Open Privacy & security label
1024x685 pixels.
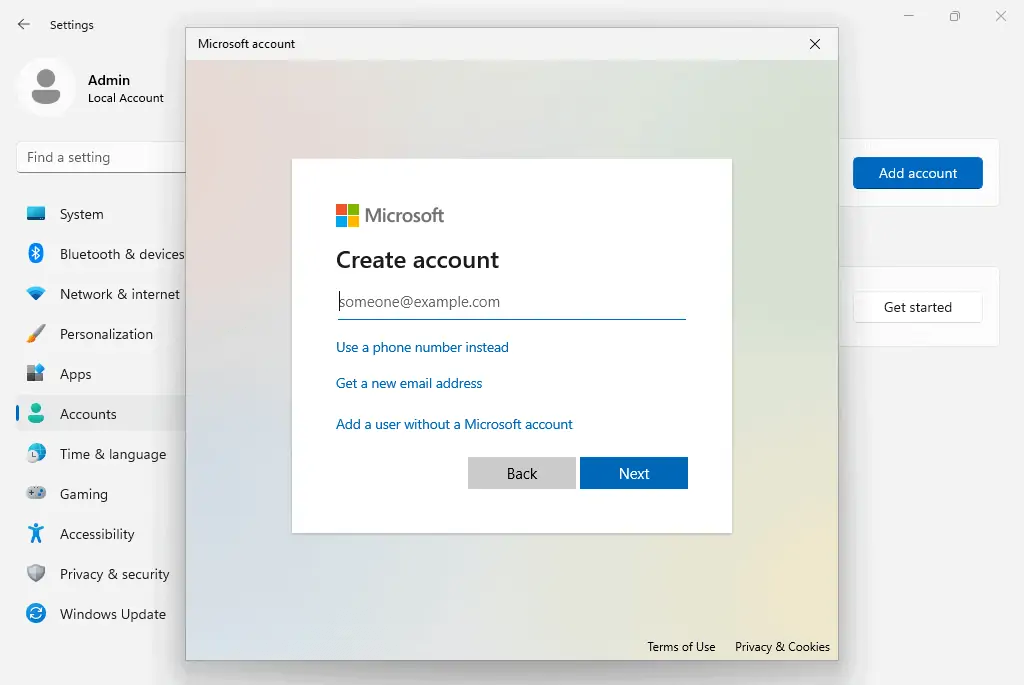coord(115,574)
